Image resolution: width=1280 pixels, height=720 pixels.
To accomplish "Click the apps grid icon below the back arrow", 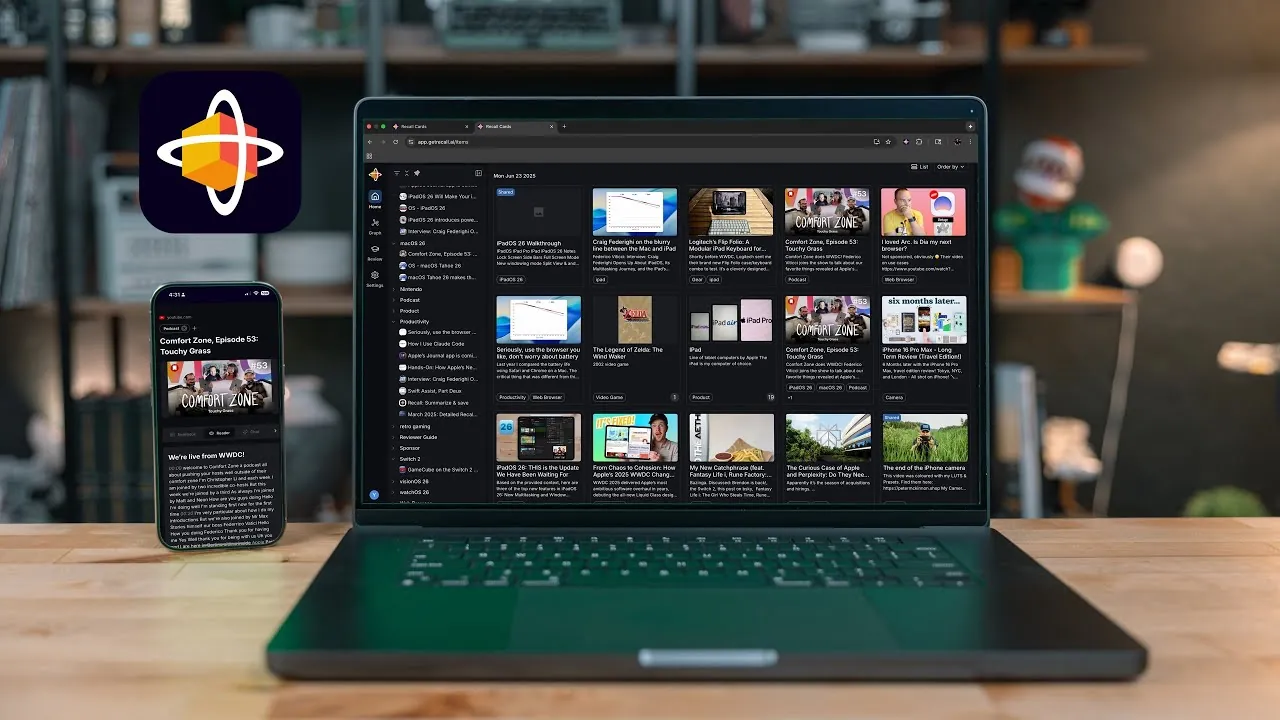I will 369,156.
